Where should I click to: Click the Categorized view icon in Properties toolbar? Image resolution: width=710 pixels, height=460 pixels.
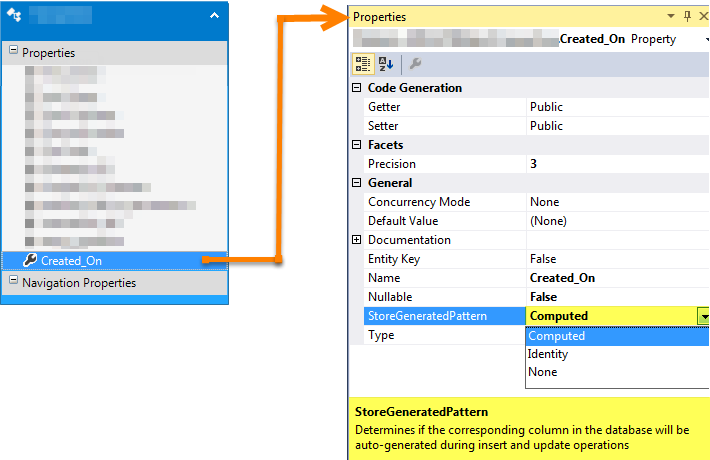(x=363, y=64)
